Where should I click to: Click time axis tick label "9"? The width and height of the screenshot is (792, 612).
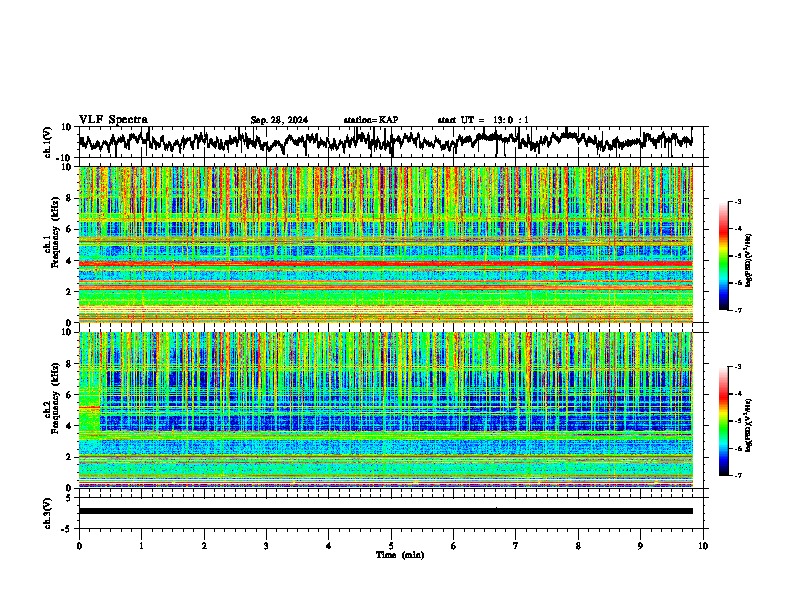(640, 546)
